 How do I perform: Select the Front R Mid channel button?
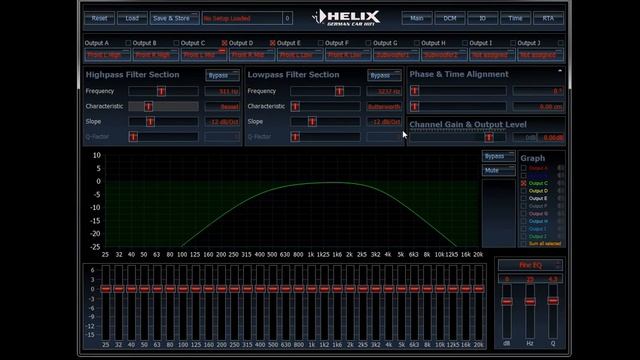point(252,55)
